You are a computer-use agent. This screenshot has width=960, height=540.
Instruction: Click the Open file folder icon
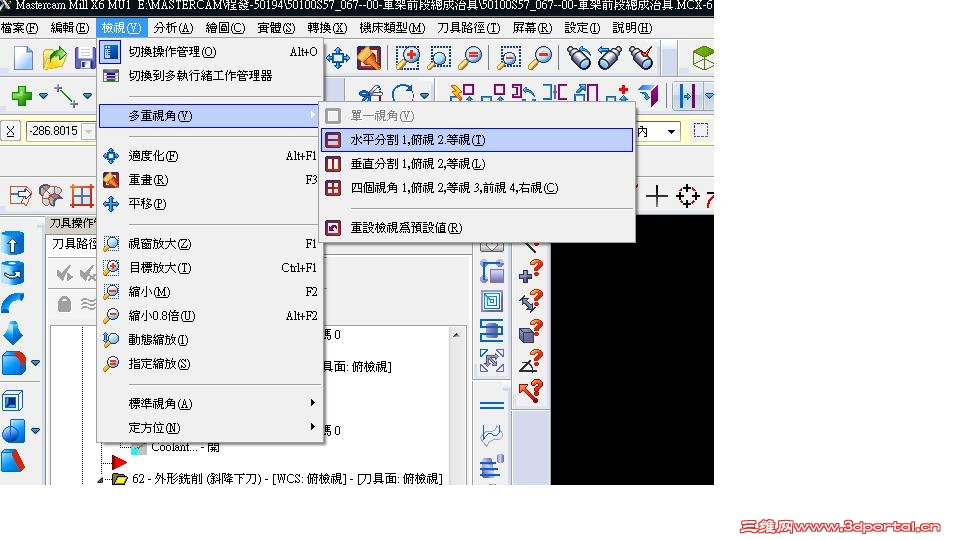(x=54, y=58)
